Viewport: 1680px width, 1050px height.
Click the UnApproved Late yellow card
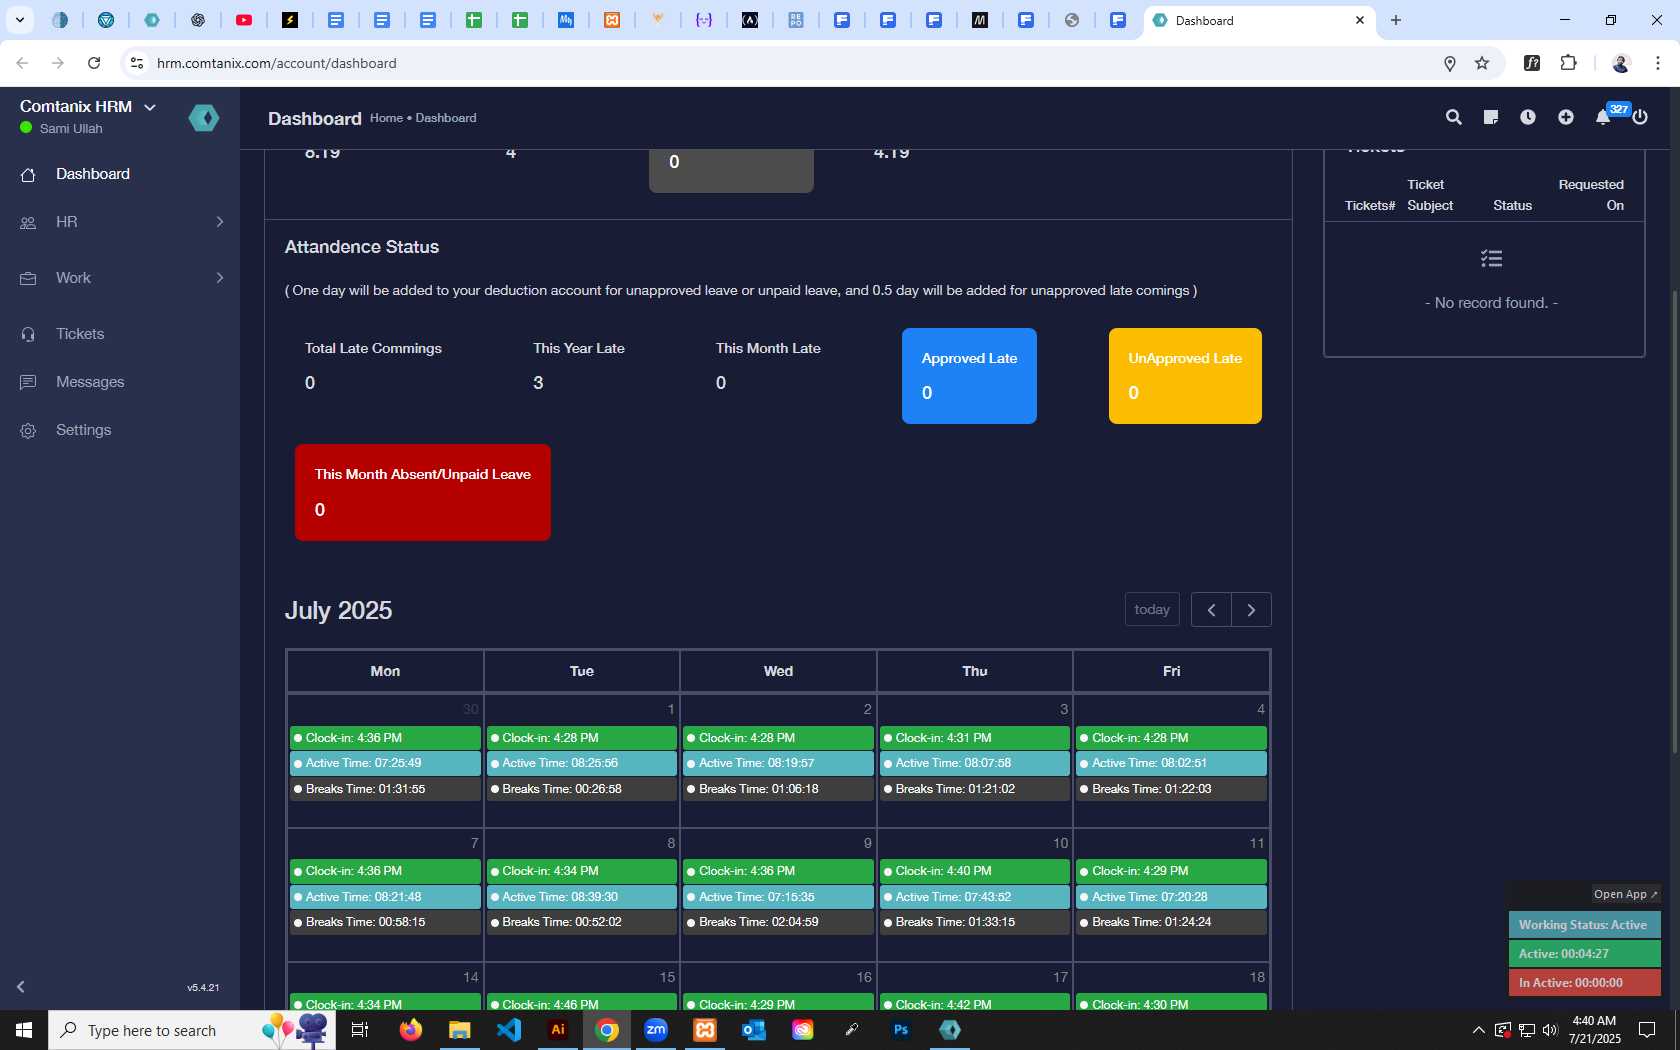pyautogui.click(x=1185, y=376)
